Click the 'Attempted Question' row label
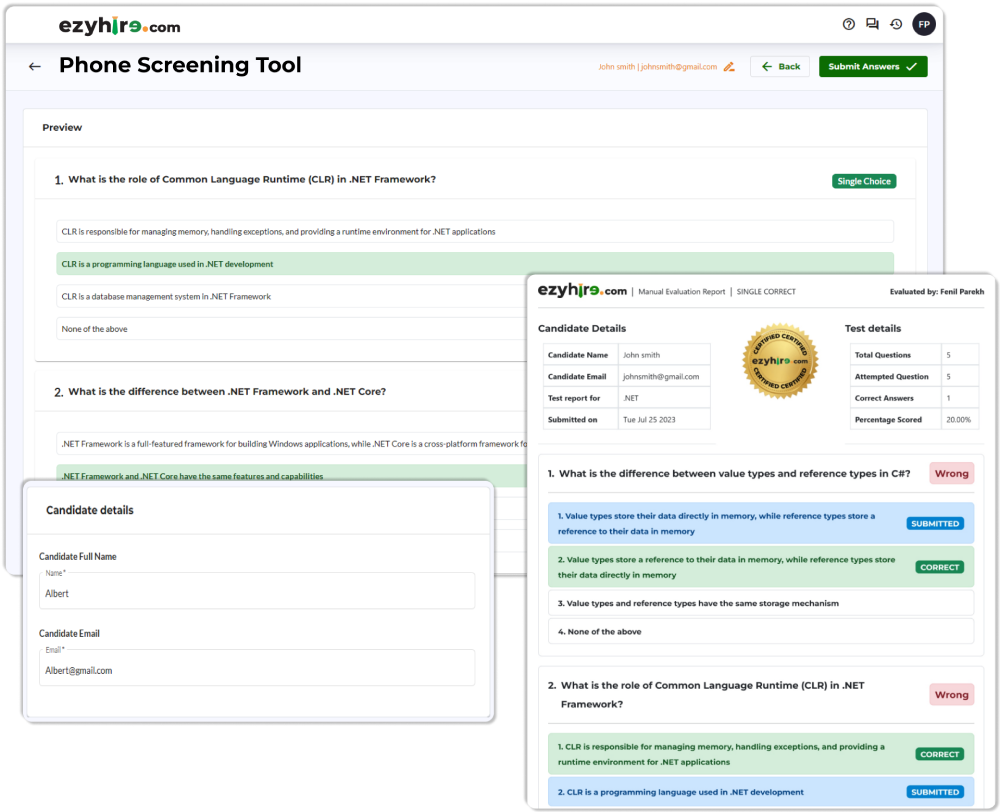 [892, 376]
